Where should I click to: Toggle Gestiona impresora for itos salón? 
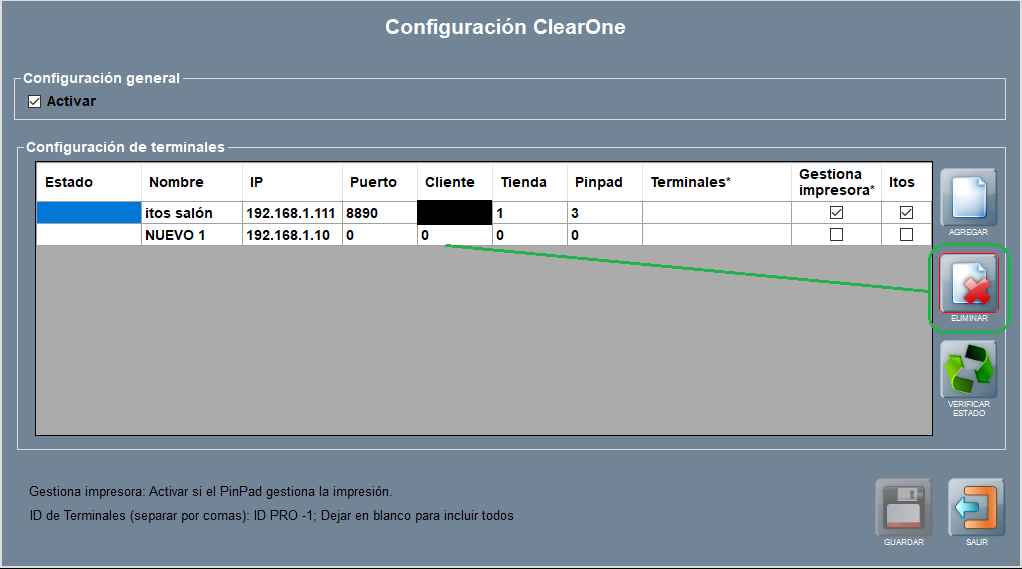(836, 213)
